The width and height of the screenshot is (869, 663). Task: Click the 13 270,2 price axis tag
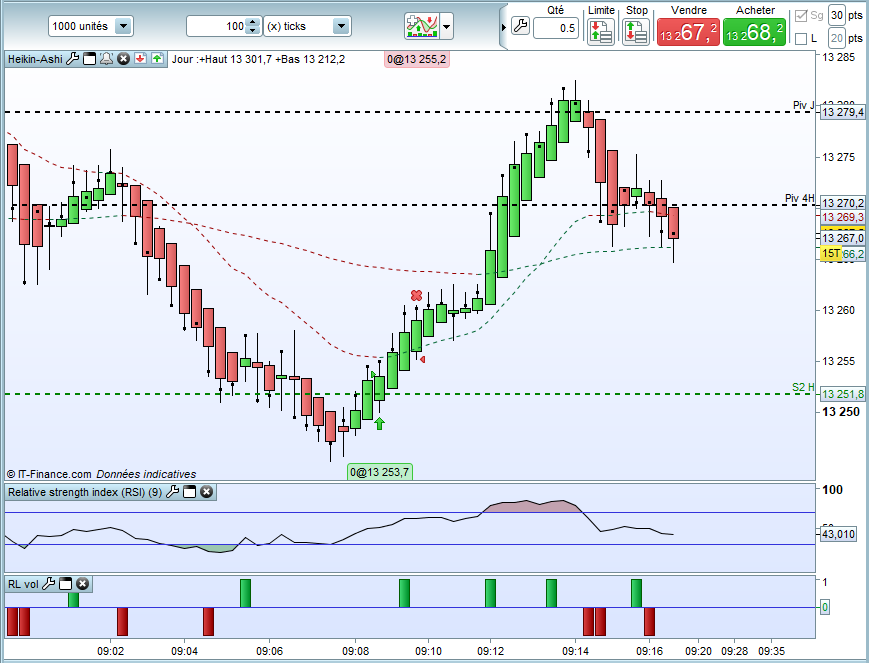pos(842,203)
